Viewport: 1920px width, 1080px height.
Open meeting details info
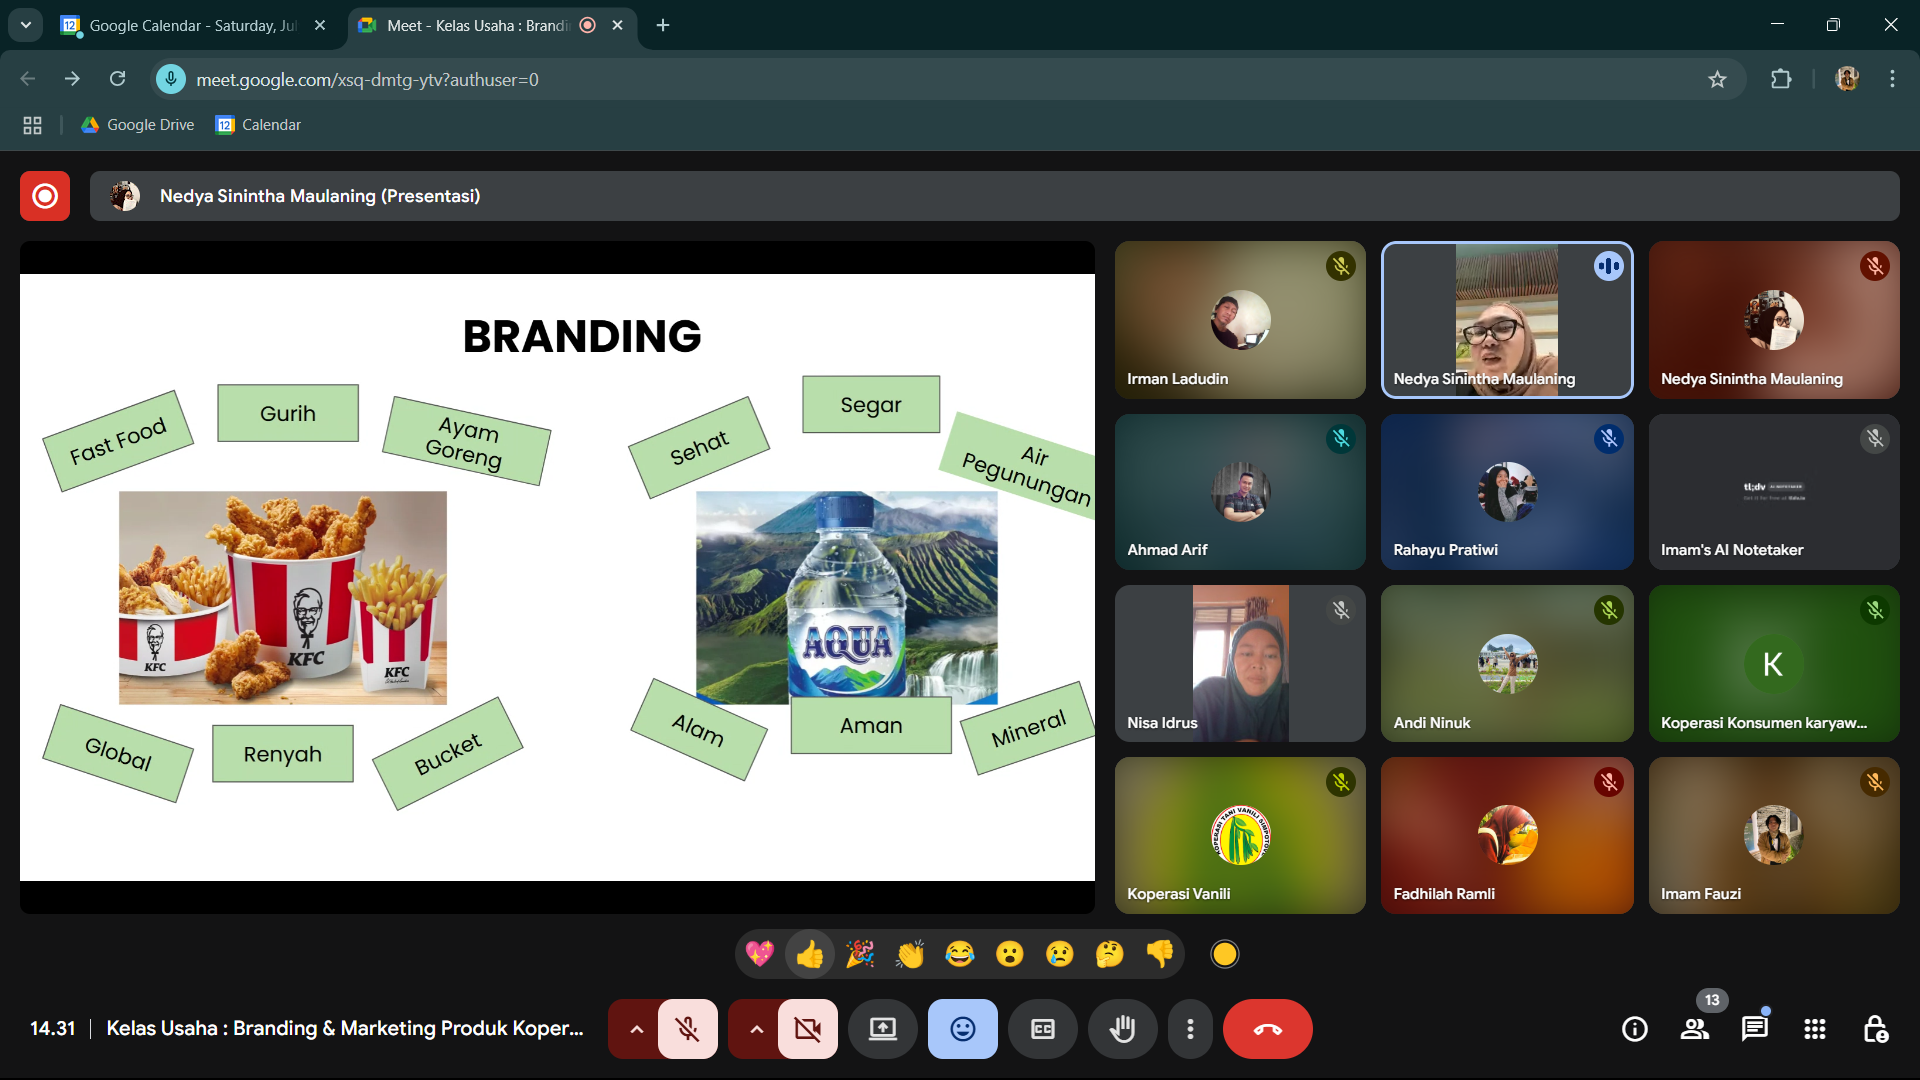pos(1635,1028)
